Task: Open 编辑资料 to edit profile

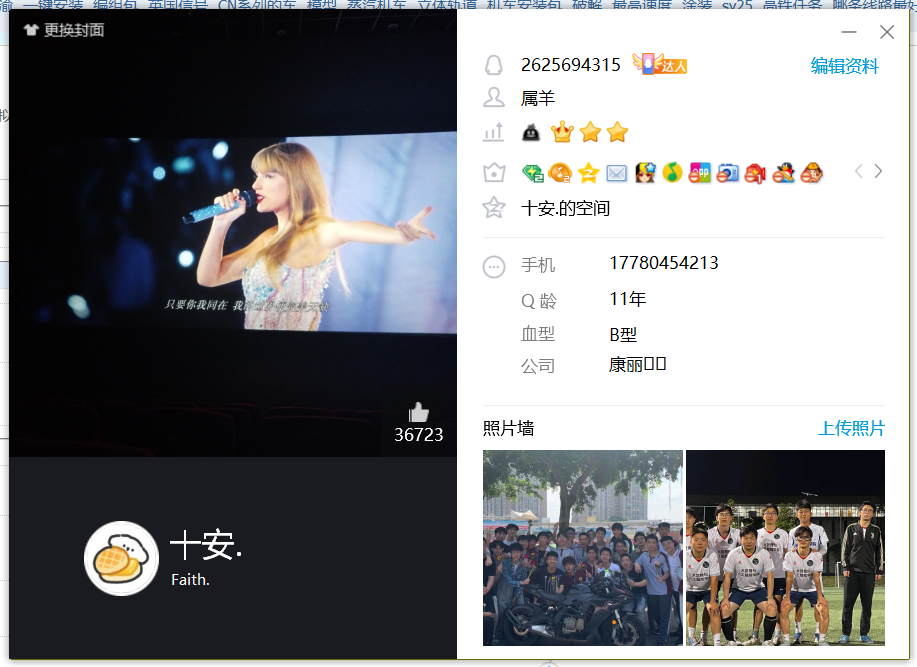Action: tap(844, 65)
